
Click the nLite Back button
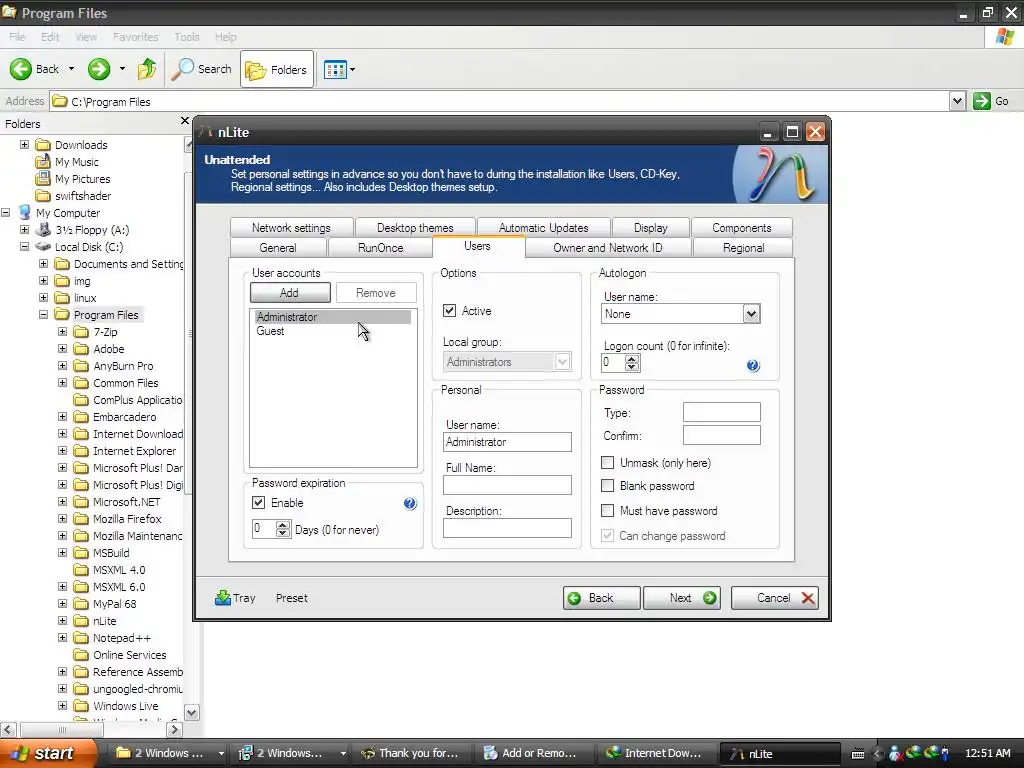[601, 598]
